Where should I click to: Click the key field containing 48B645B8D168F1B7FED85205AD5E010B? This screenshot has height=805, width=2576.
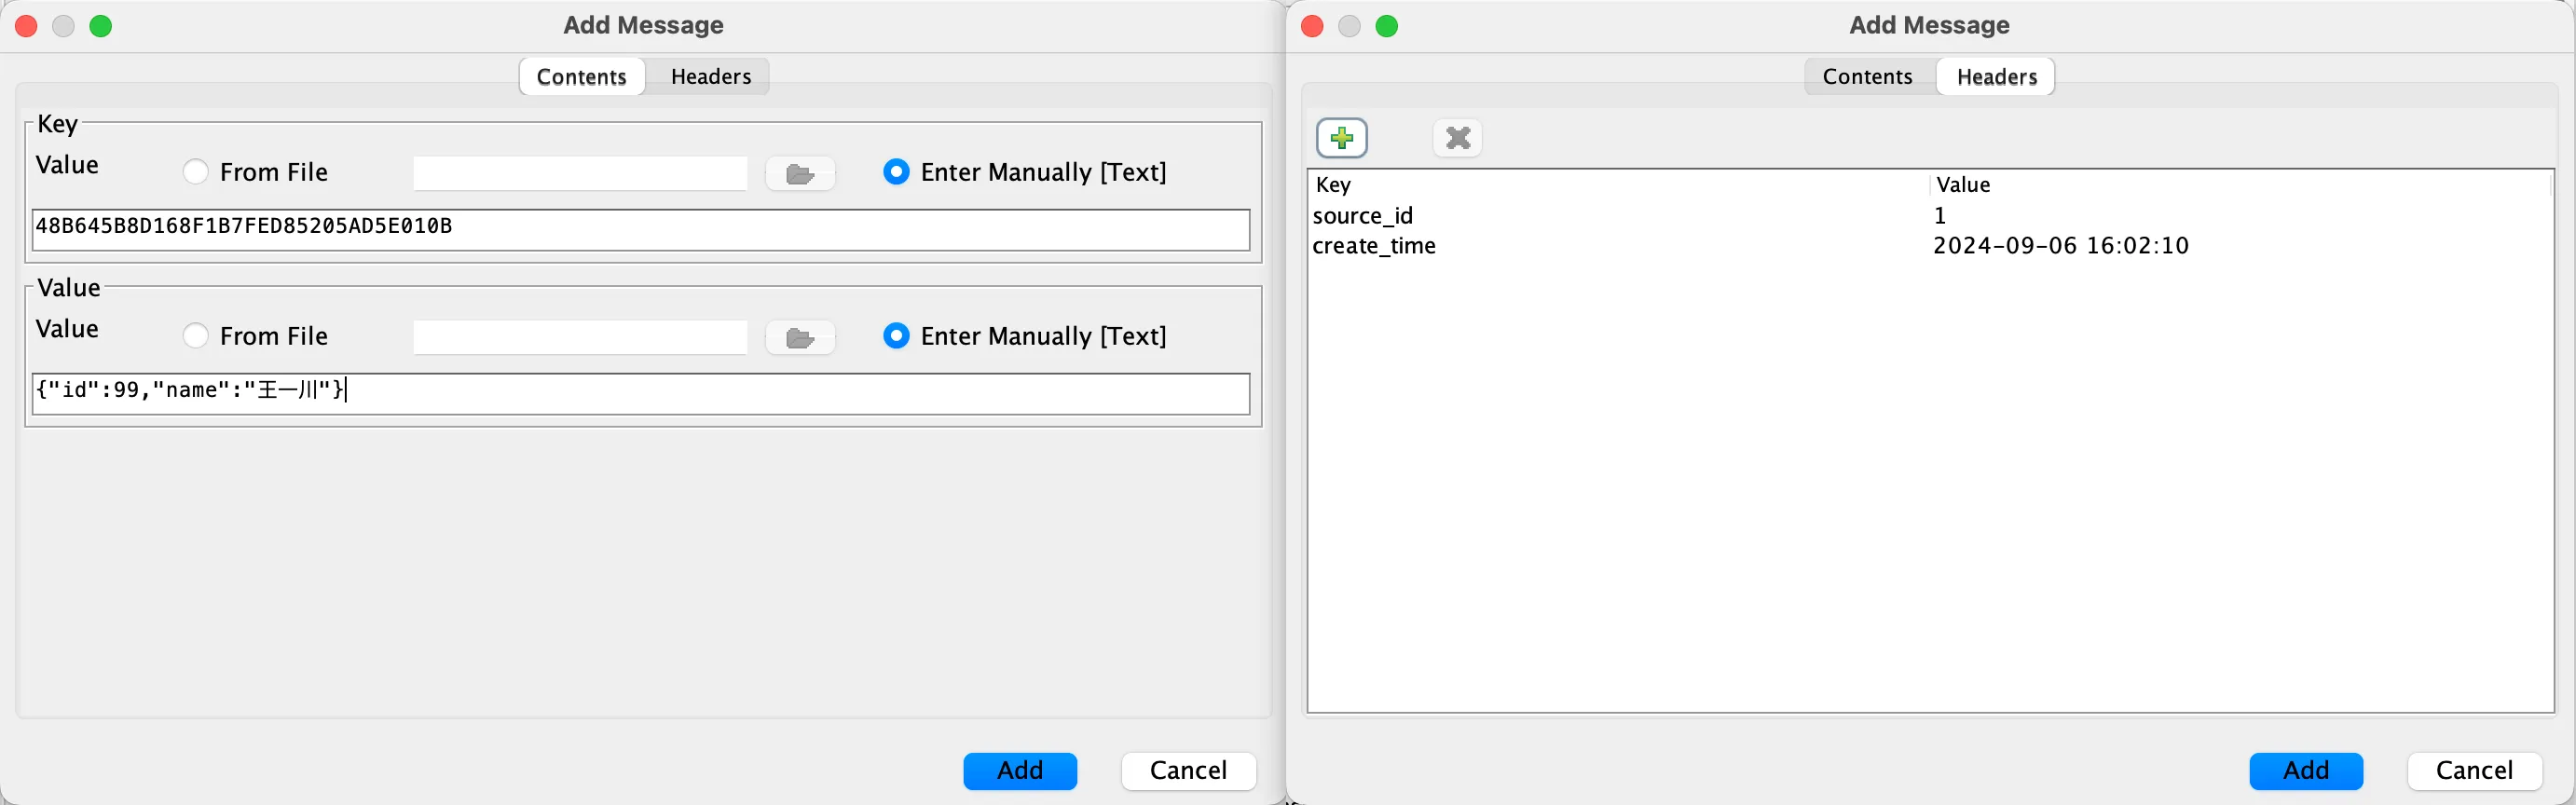pos(640,229)
